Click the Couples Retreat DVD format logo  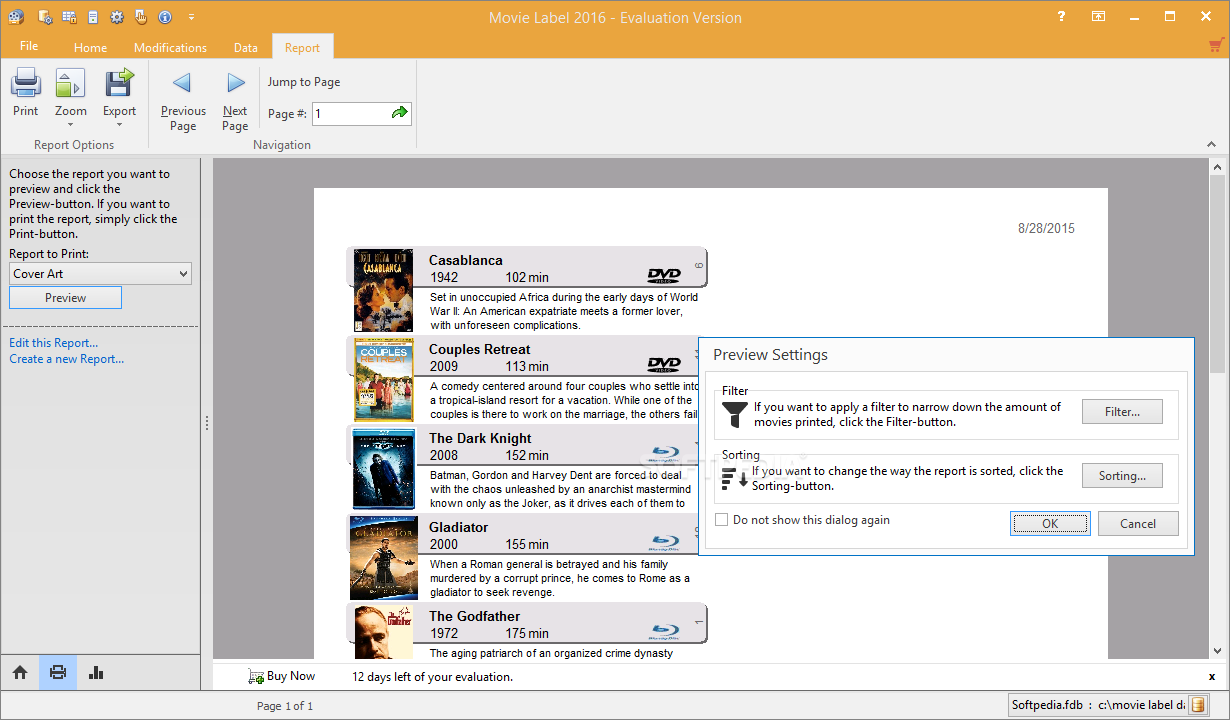(x=664, y=365)
